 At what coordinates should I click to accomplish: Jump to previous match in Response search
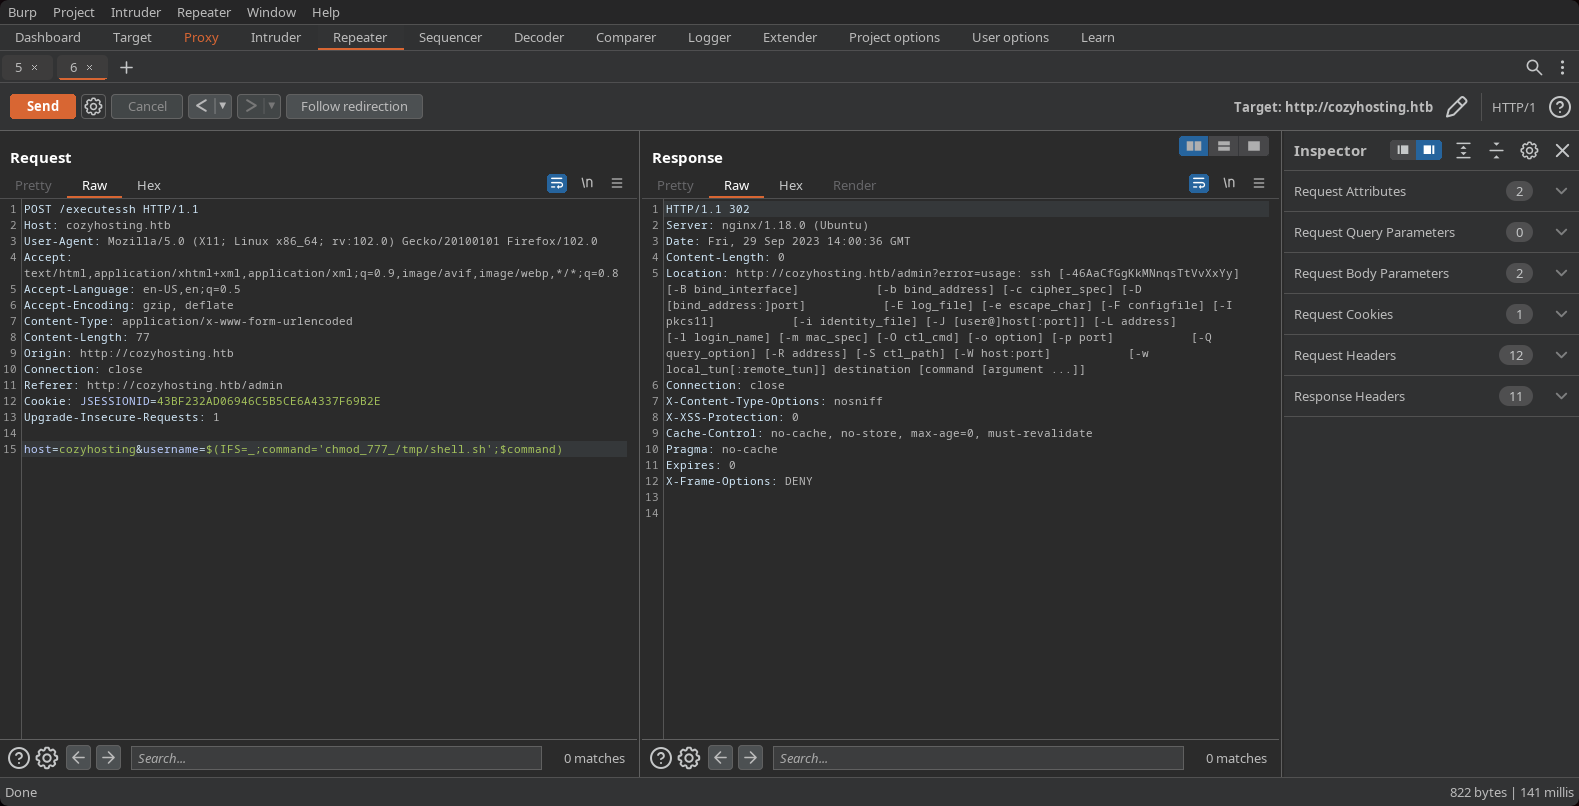click(x=721, y=757)
